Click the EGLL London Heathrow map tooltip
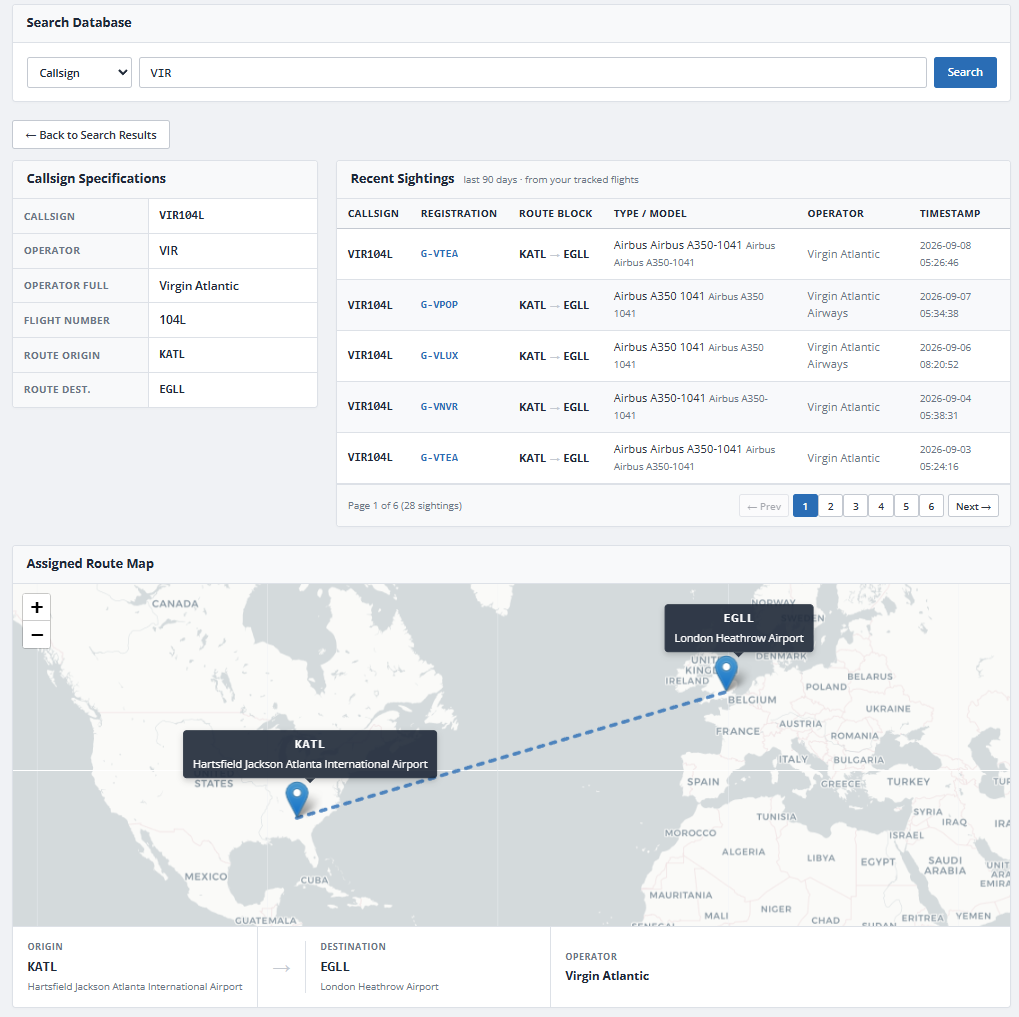This screenshot has width=1019, height=1017. [x=739, y=628]
